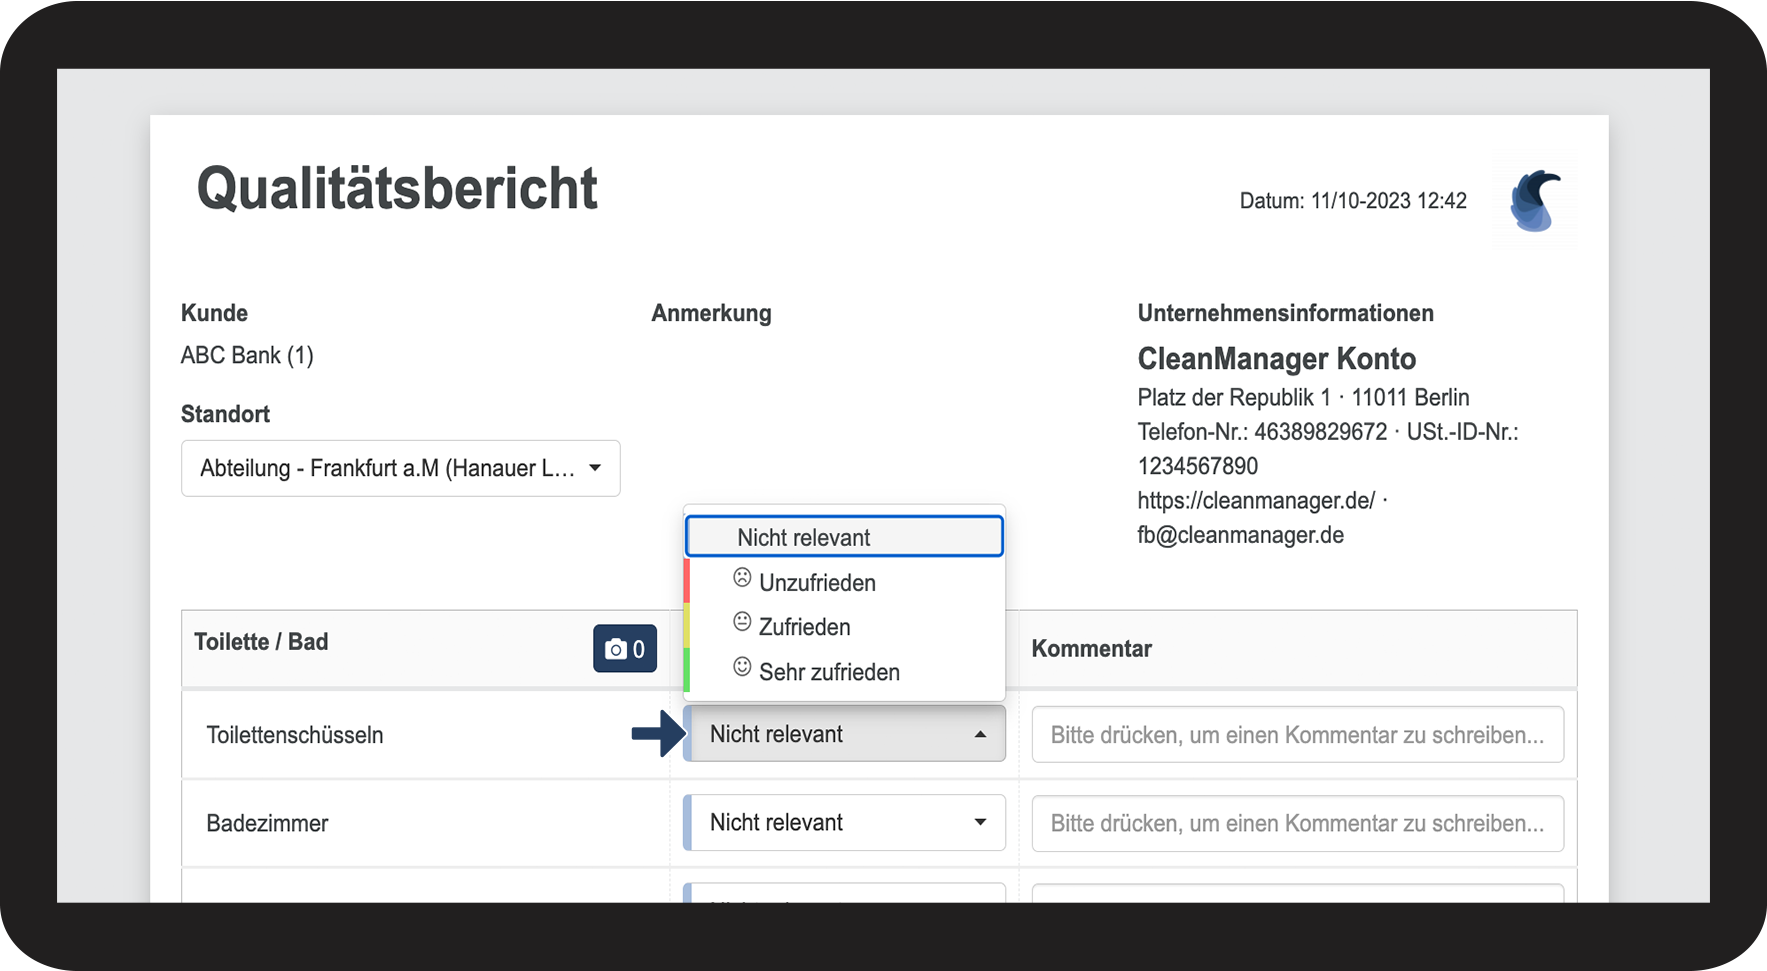Viewport: 1767px width, 971px height.
Task: Collapse the Toilettenschüsseln rating dropdown
Action: pyautogui.click(x=844, y=734)
